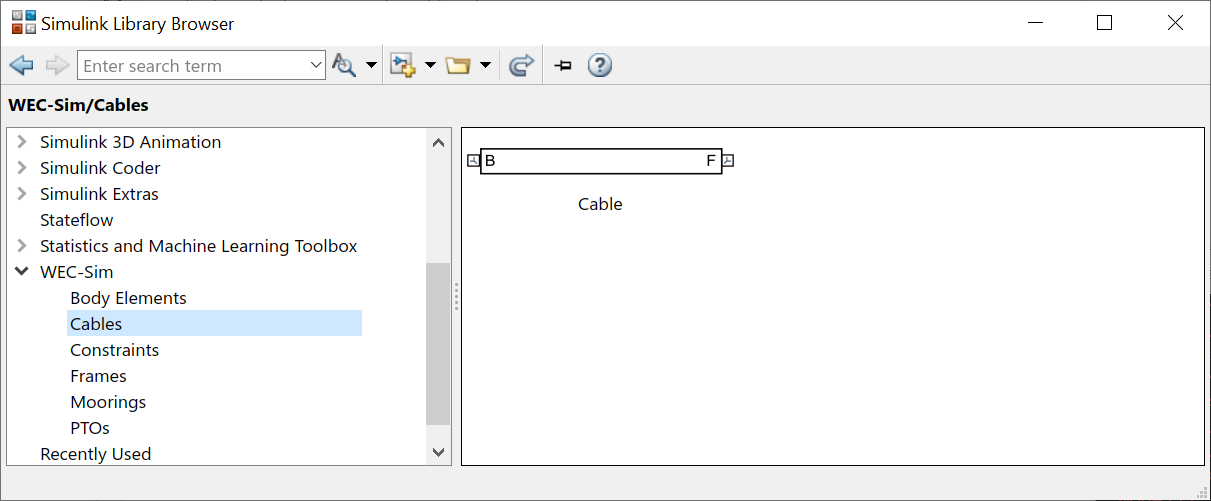Open the PTOs sublibrary
Viewport: 1211px width, 501px height.
tap(90, 428)
